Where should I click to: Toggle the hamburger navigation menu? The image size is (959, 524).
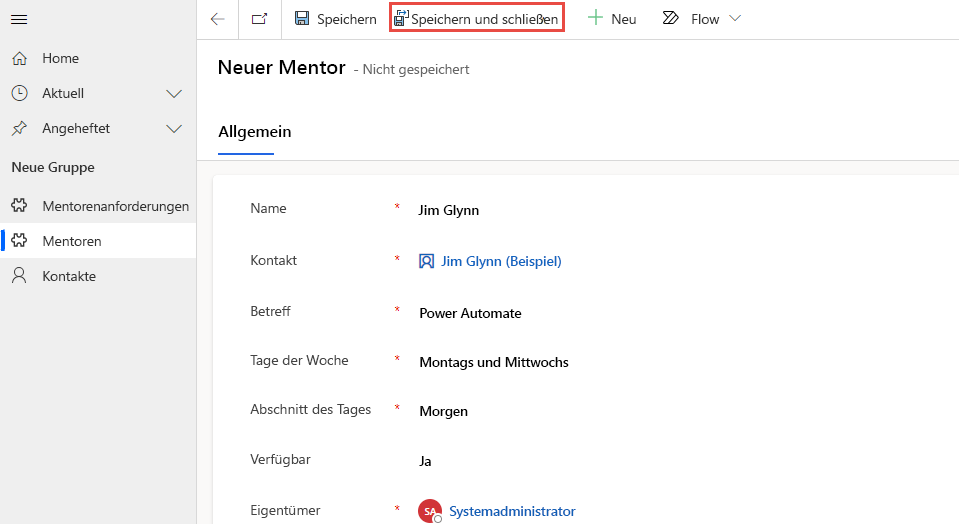coord(19,20)
